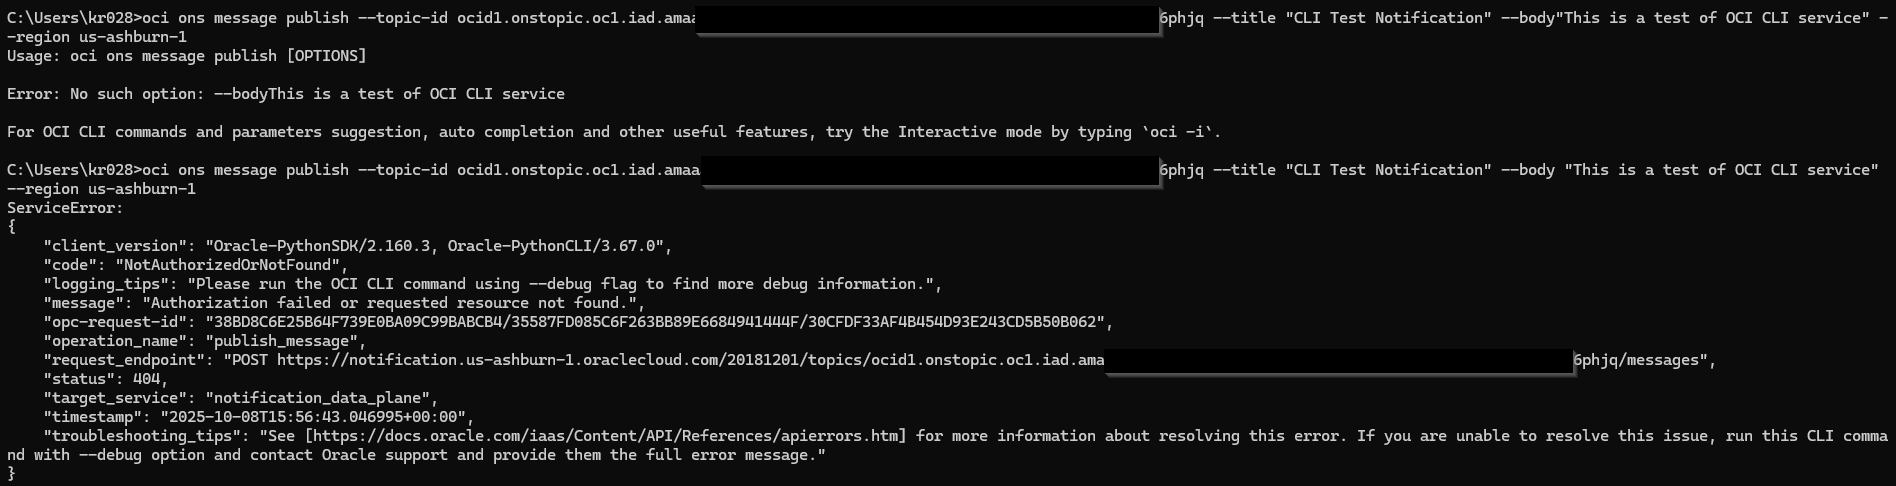Click the troubleshooting_tips key label

(x=142, y=436)
